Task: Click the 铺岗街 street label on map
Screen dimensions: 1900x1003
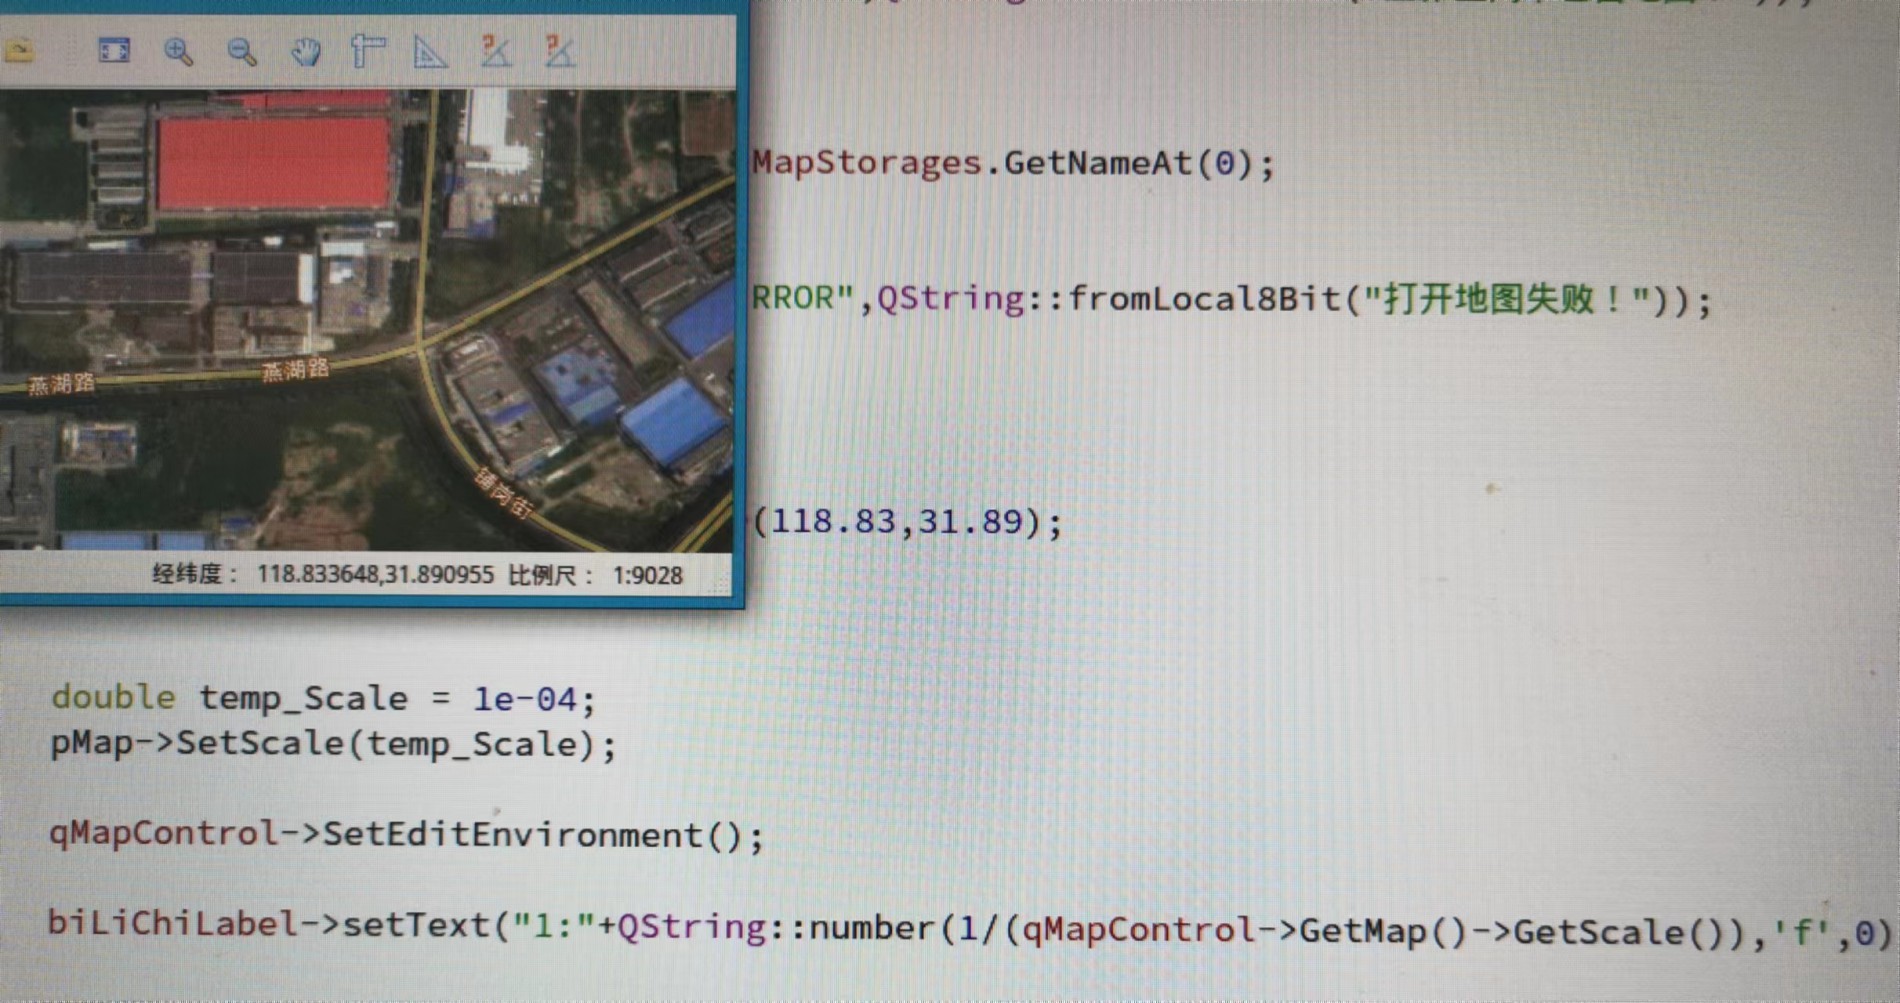Action: [x=503, y=493]
